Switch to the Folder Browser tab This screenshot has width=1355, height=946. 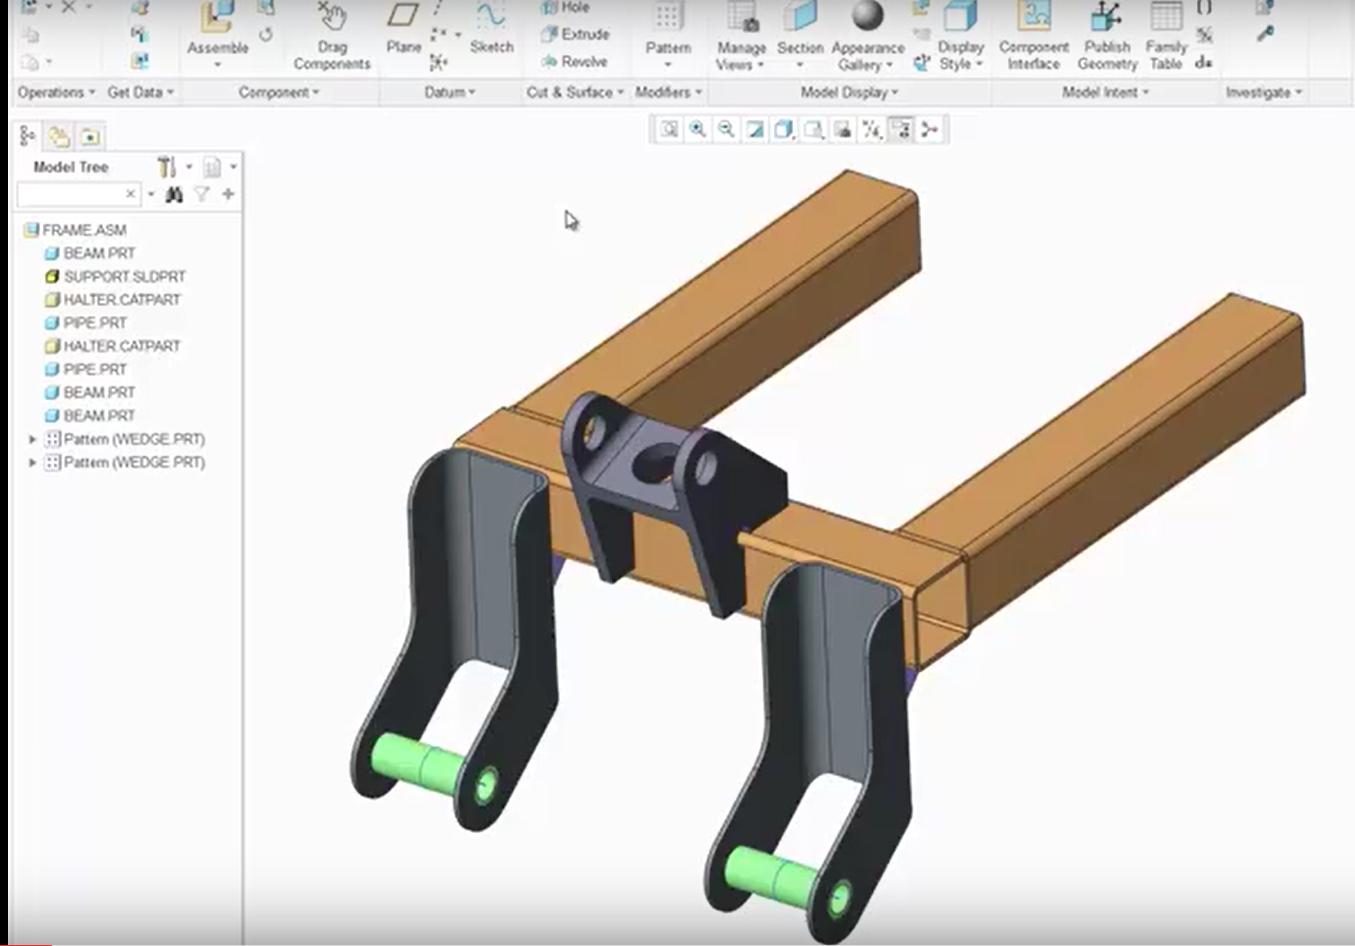coord(59,136)
